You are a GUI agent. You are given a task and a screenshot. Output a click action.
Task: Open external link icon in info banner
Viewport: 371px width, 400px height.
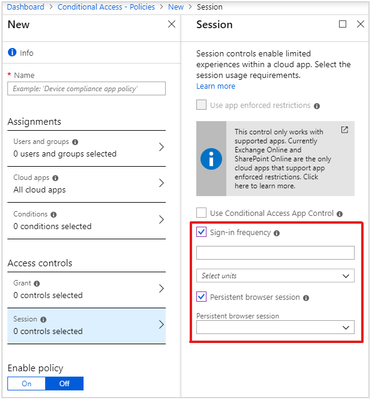tap(344, 130)
